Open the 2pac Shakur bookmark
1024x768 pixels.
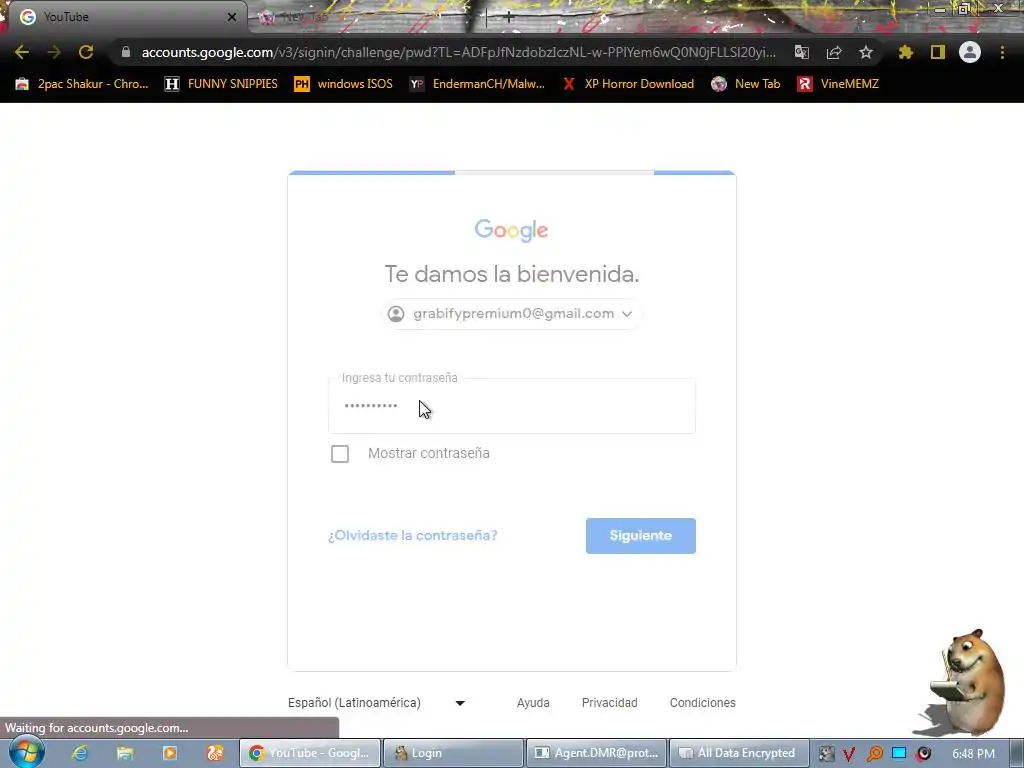point(82,84)
